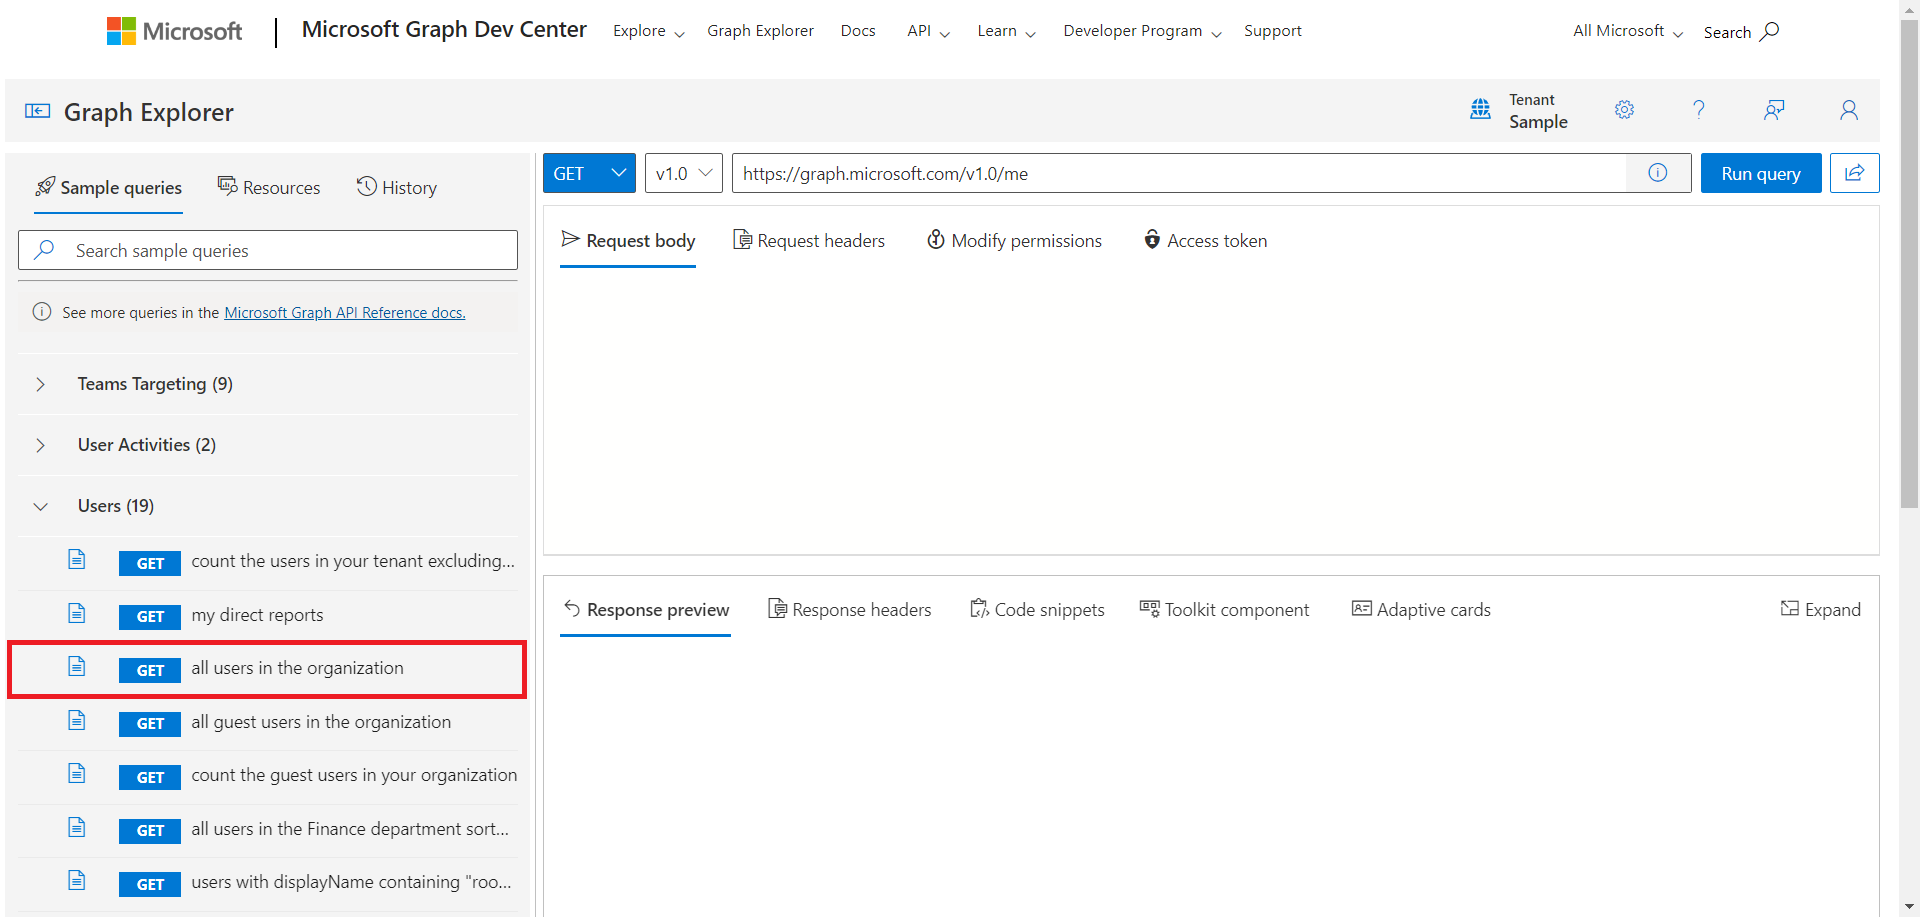
Task: Select 'count the users in your tenant excluding' query
Action: pos(268,562)
